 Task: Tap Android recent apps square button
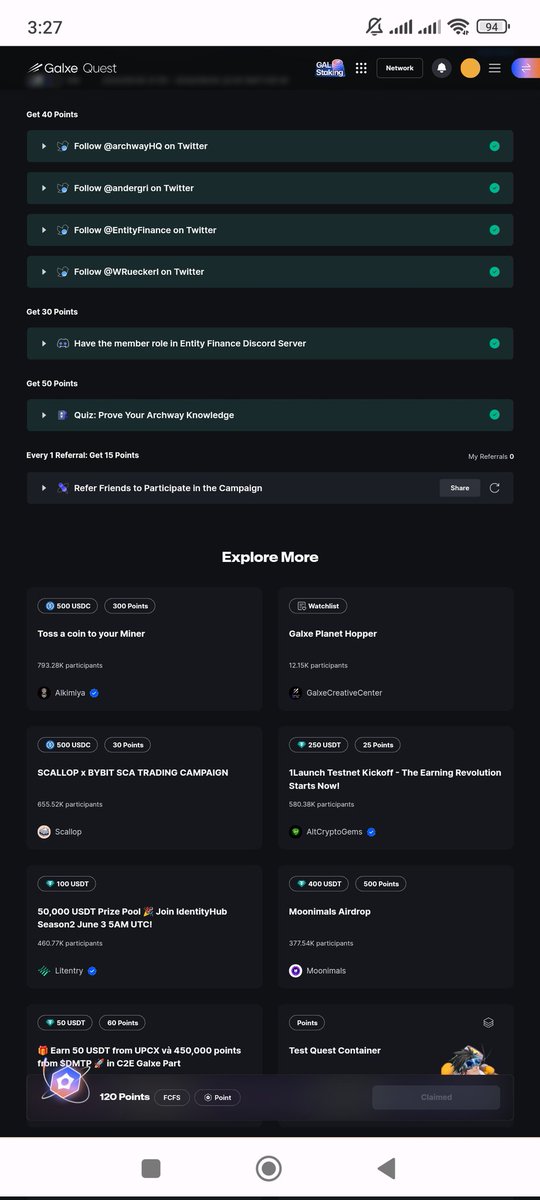[x=151, y=1168]
